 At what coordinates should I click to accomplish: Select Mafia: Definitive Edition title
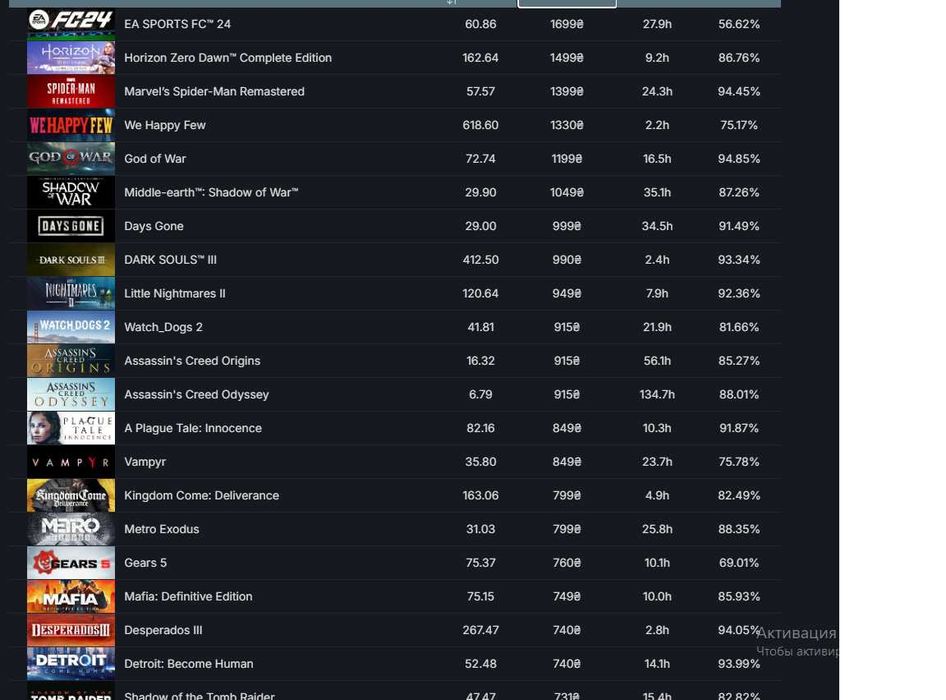188,597
